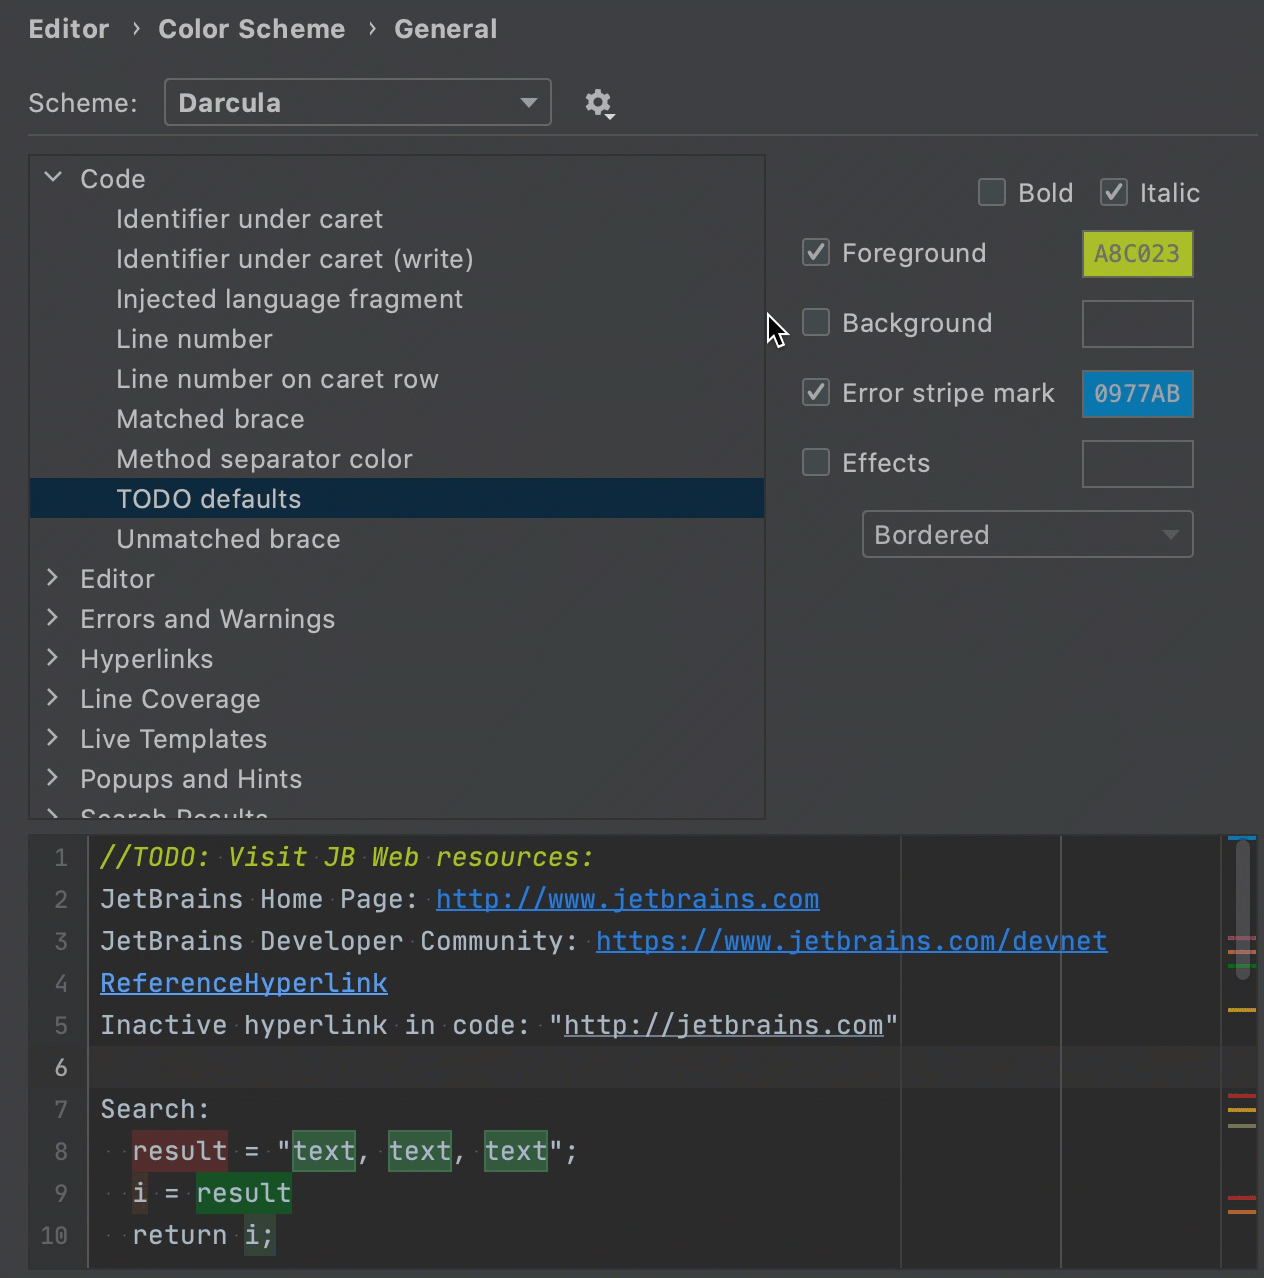This screenshot has height=1278, width=1264.
Task: Enable the Background color checkbox
Action: [x=816, y=322]
